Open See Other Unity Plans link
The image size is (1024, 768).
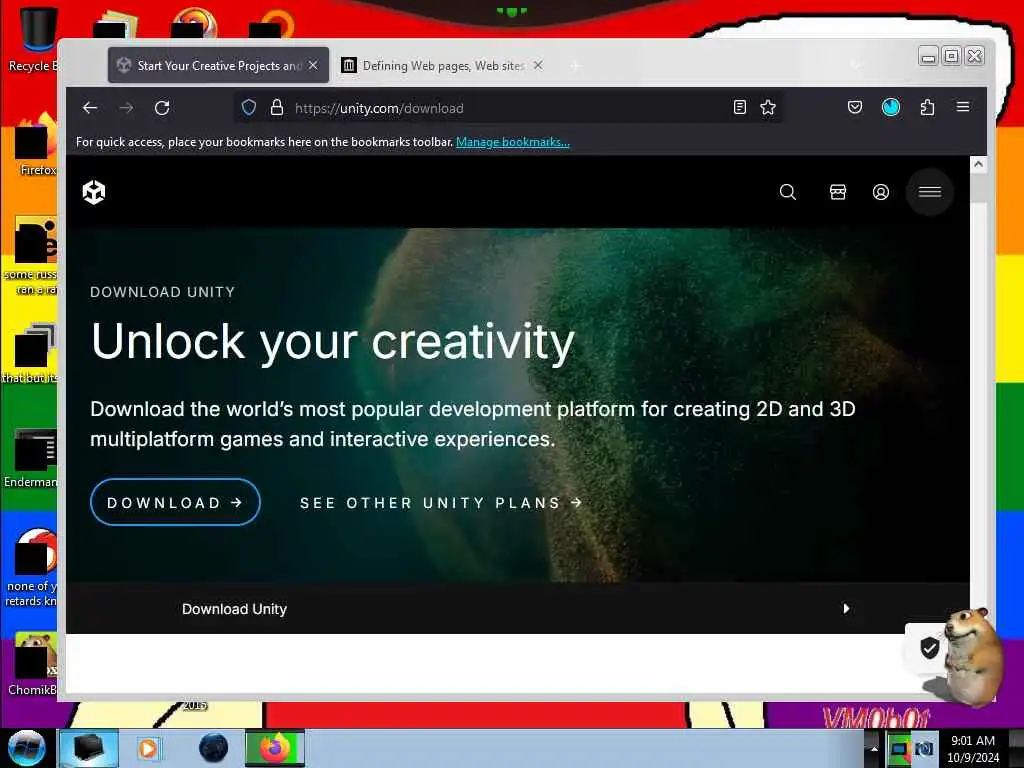coord(441,503)
